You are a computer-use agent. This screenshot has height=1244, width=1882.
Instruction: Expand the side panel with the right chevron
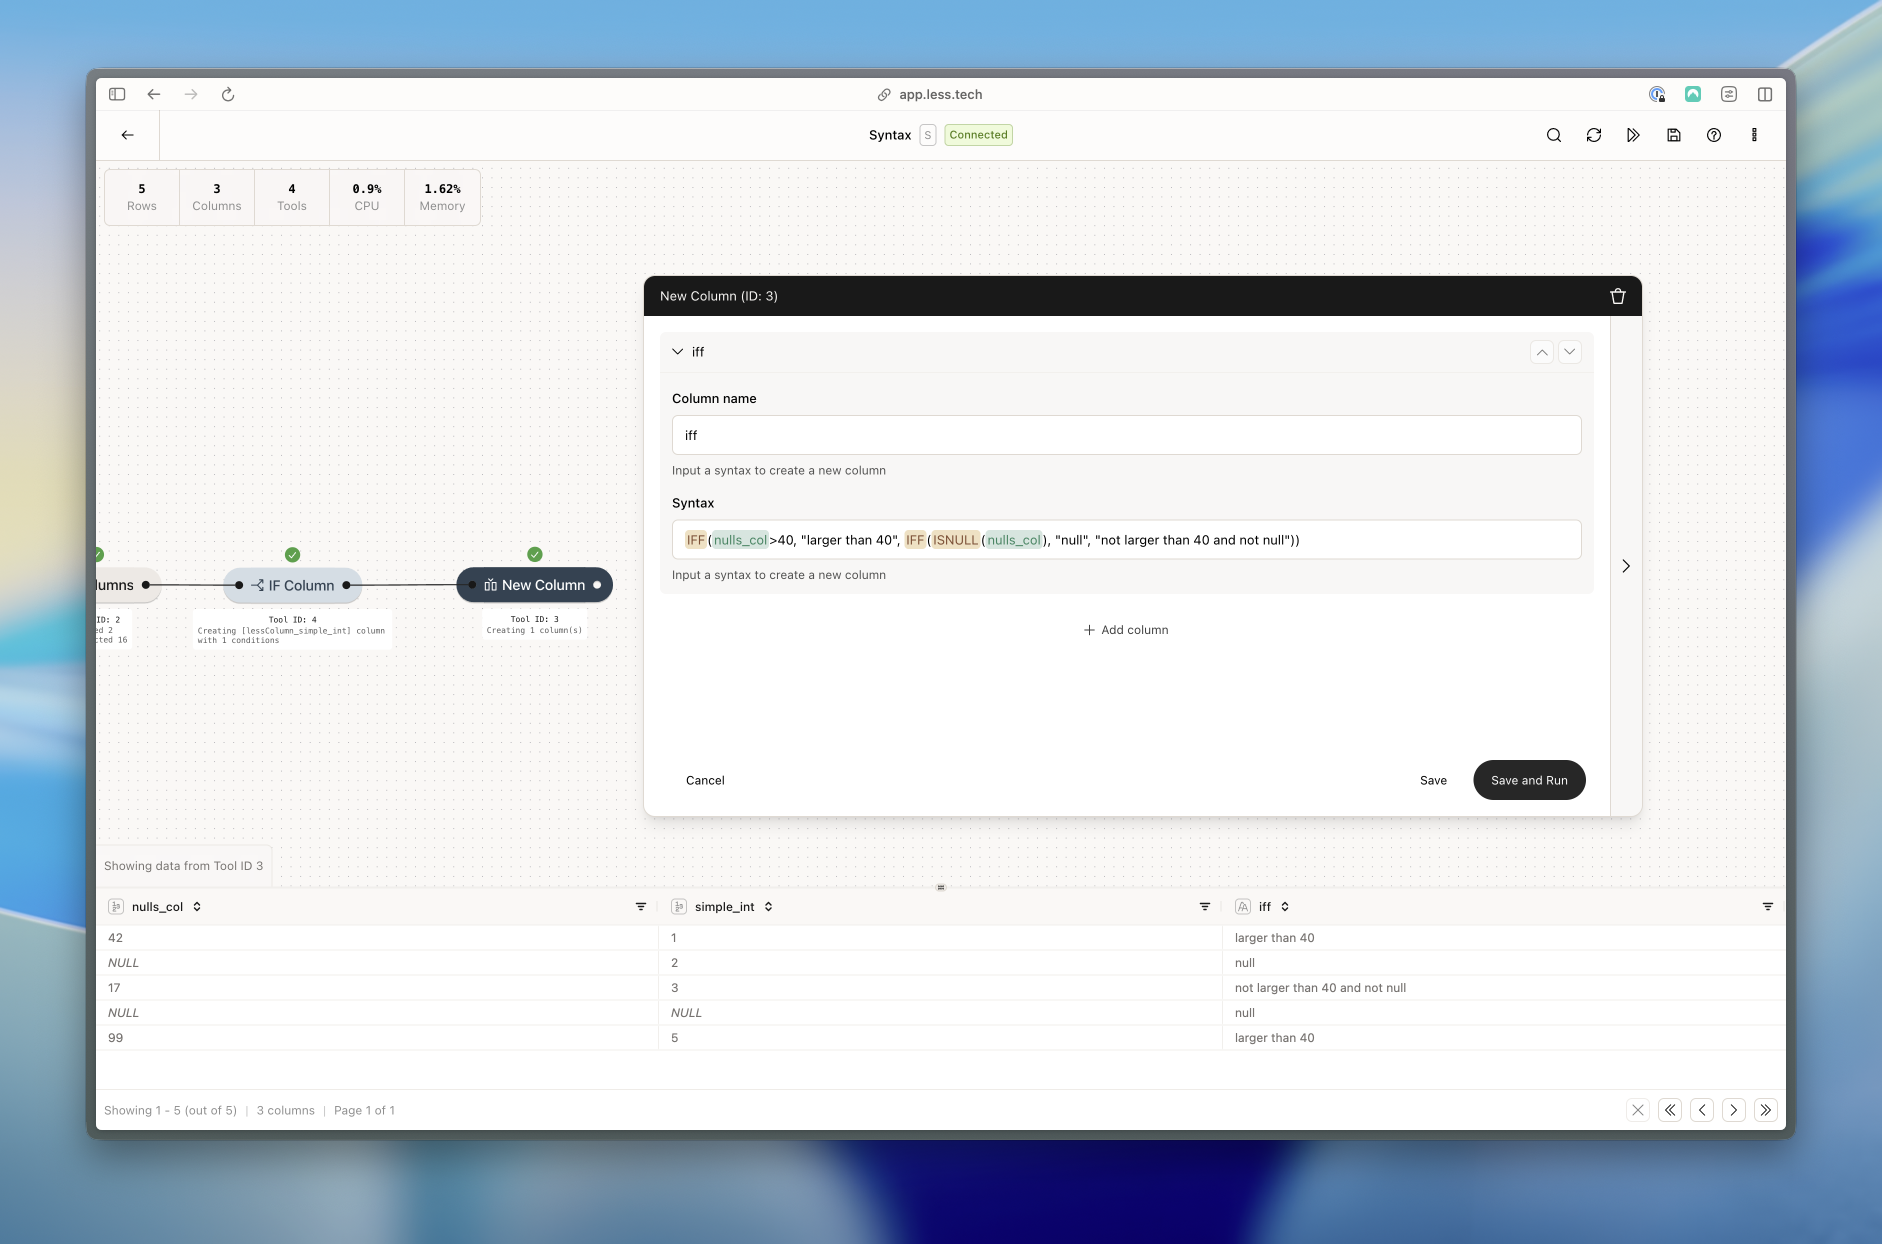1626,566
